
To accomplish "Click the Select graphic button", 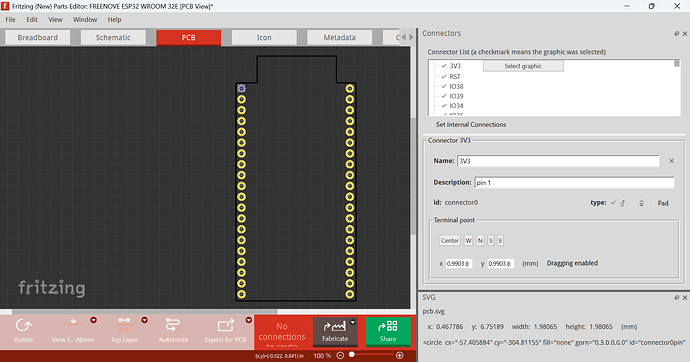I will pos(523,66).
